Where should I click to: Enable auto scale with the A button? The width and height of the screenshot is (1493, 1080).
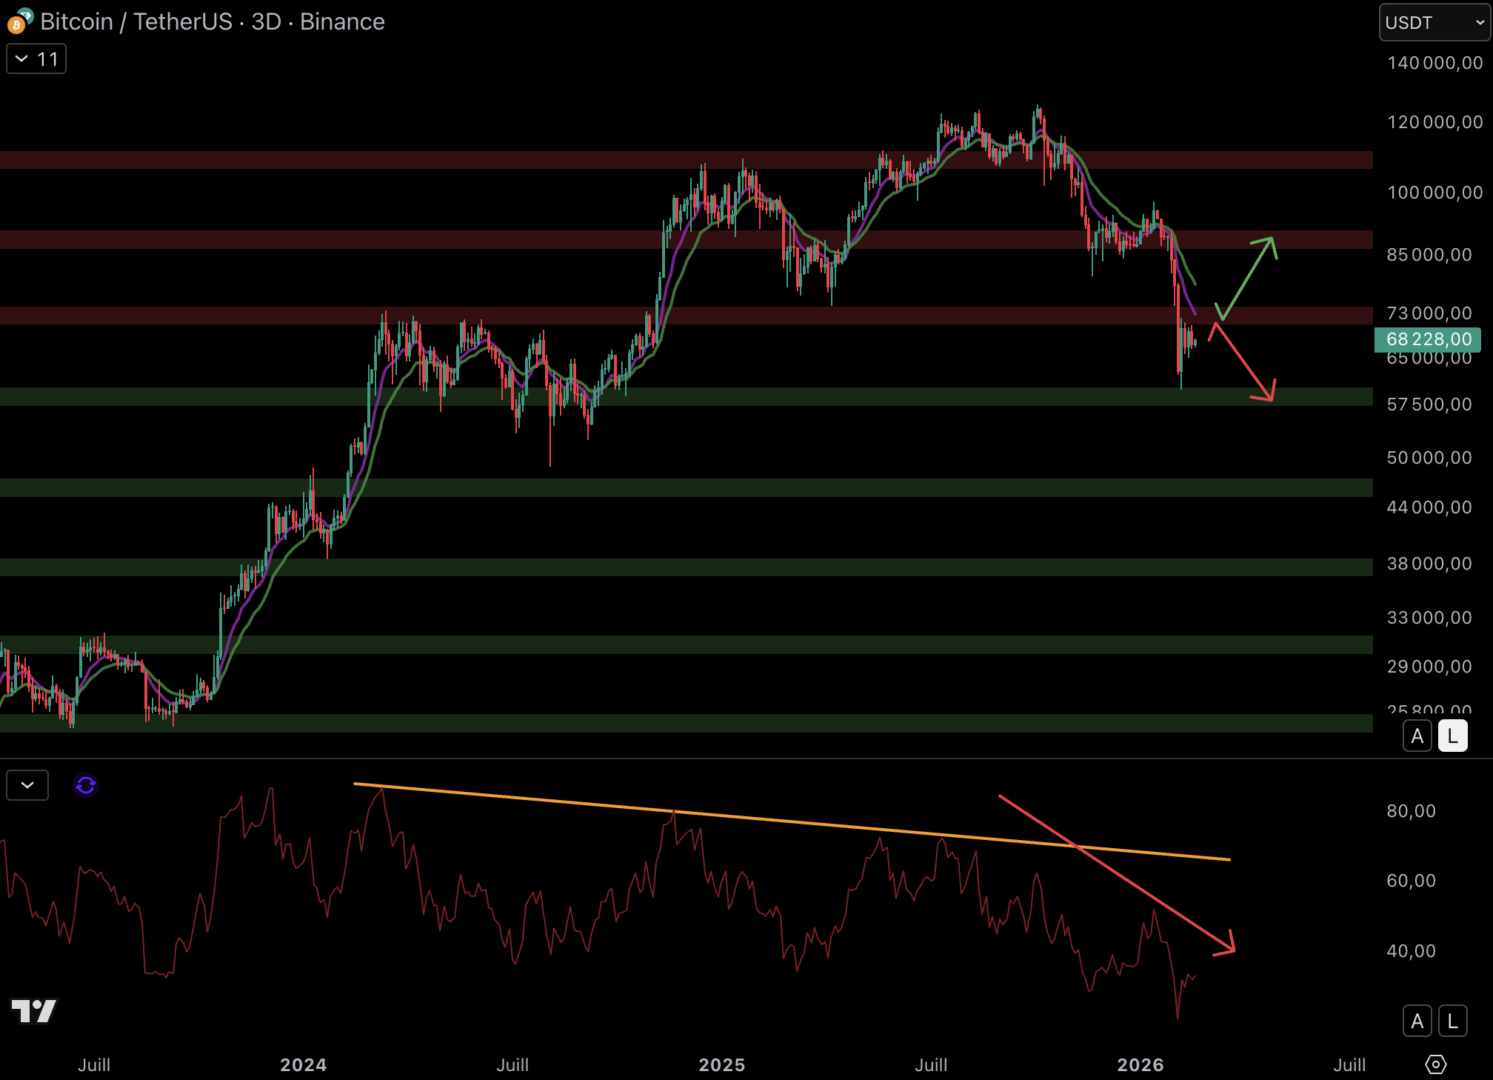click(x=1417, y=735)
